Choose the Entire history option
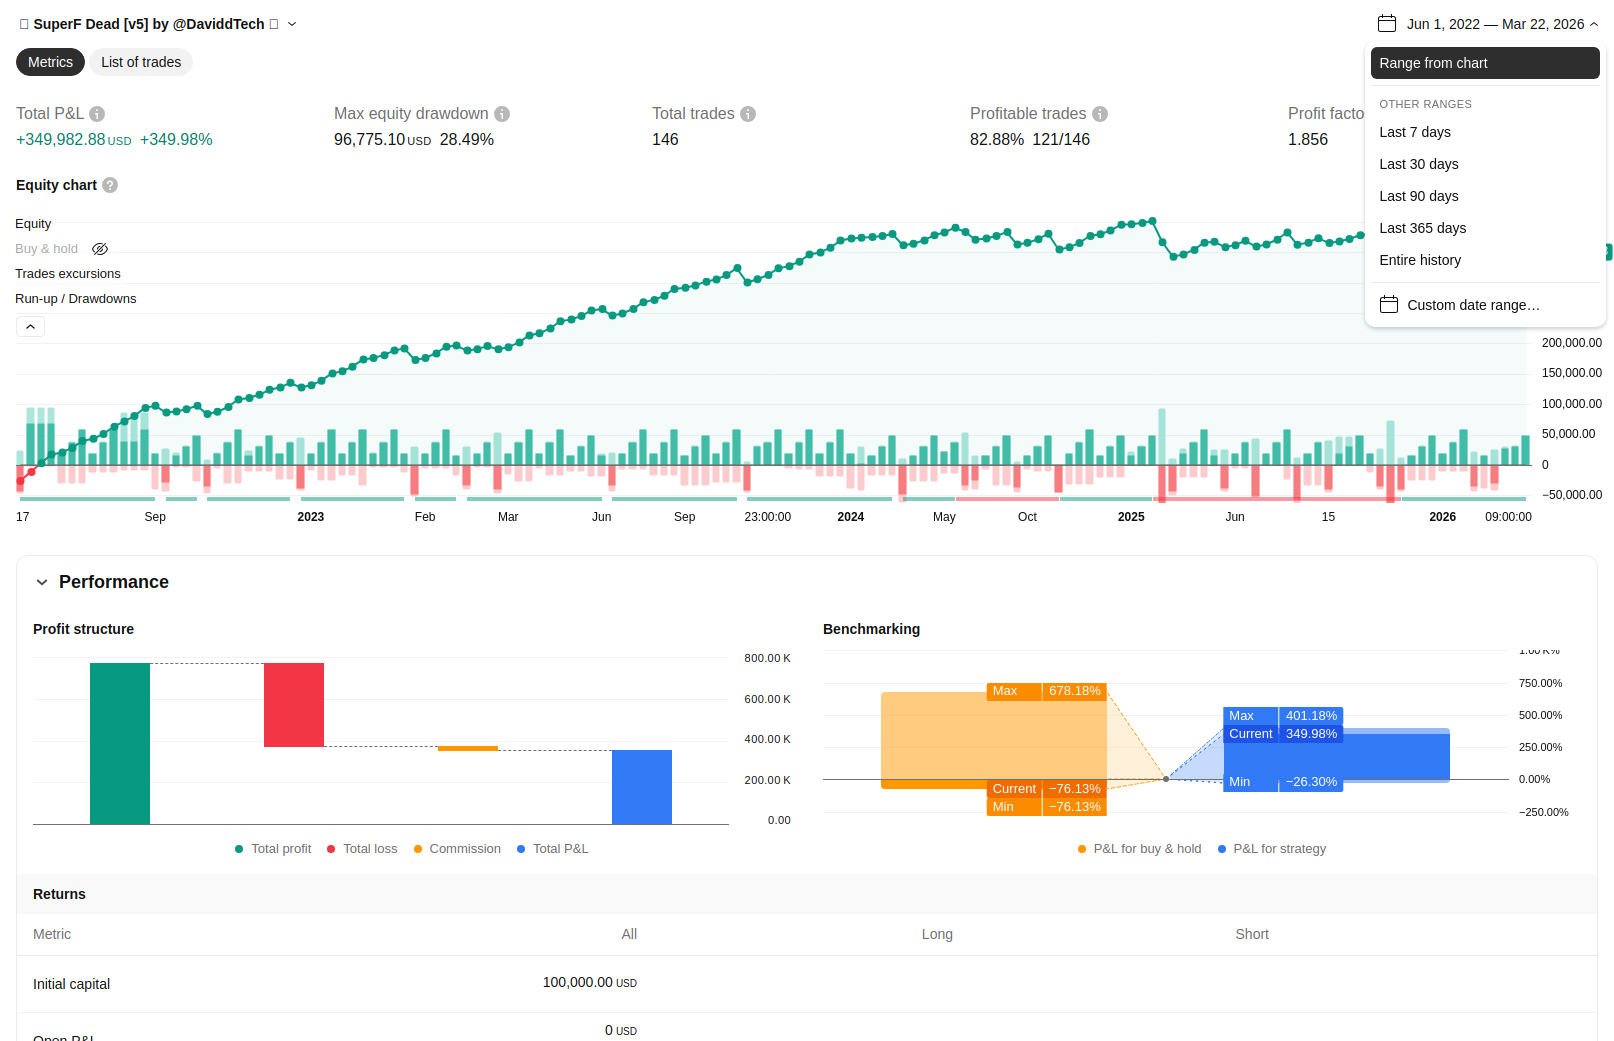This screenshot has width=1614, height=1041. tap(1420, 260)
